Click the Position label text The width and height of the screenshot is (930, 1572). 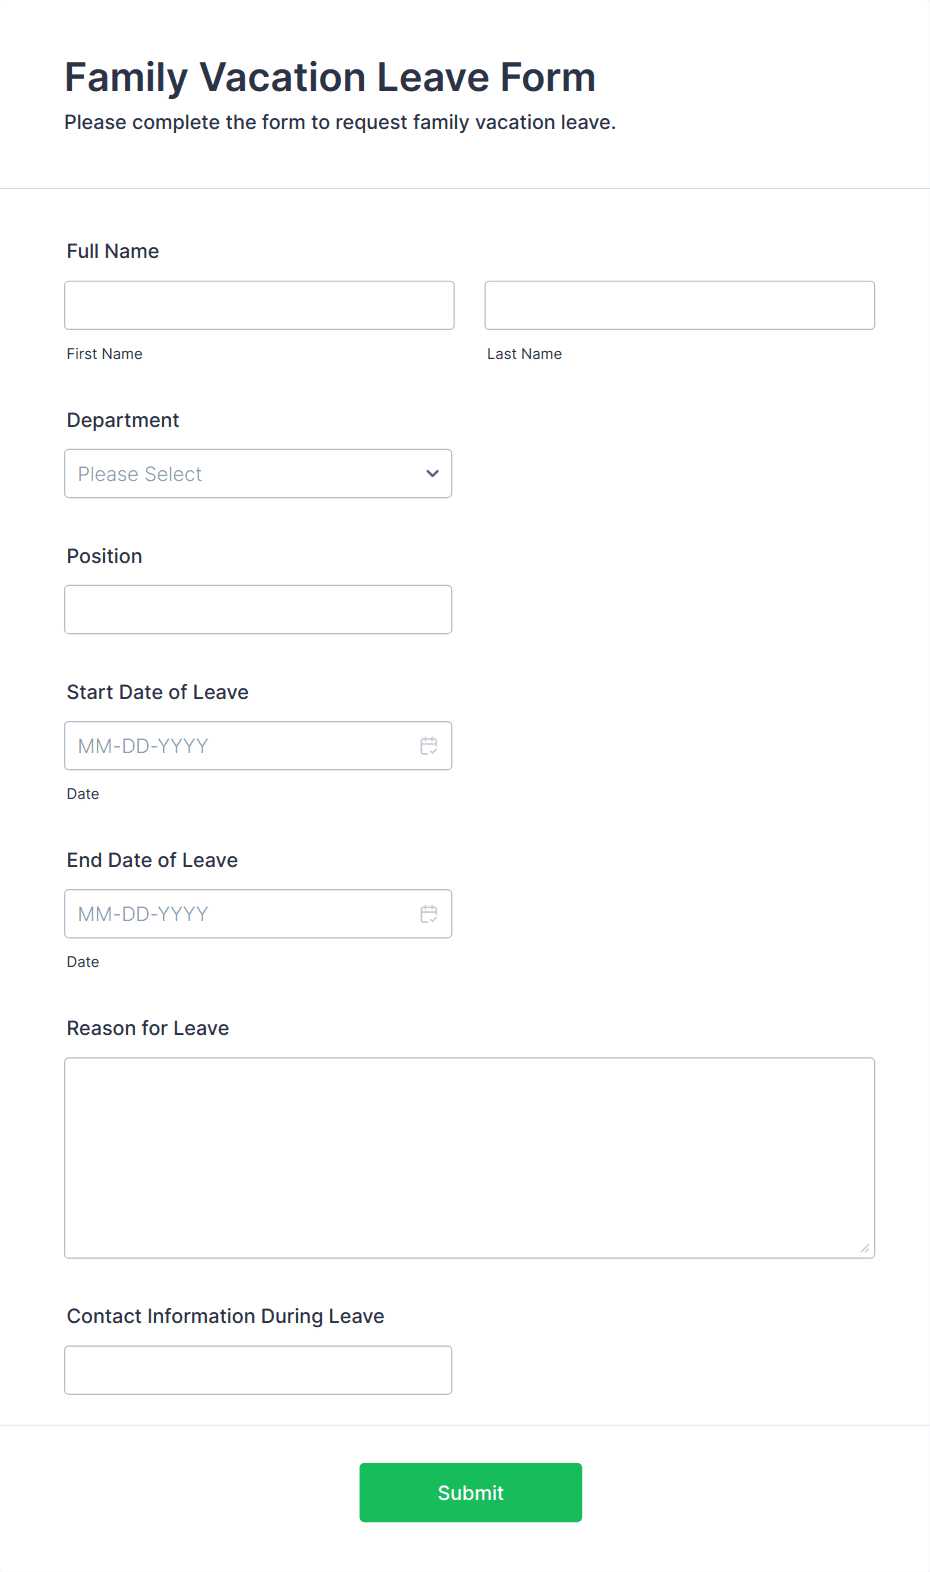pos(105,556)
